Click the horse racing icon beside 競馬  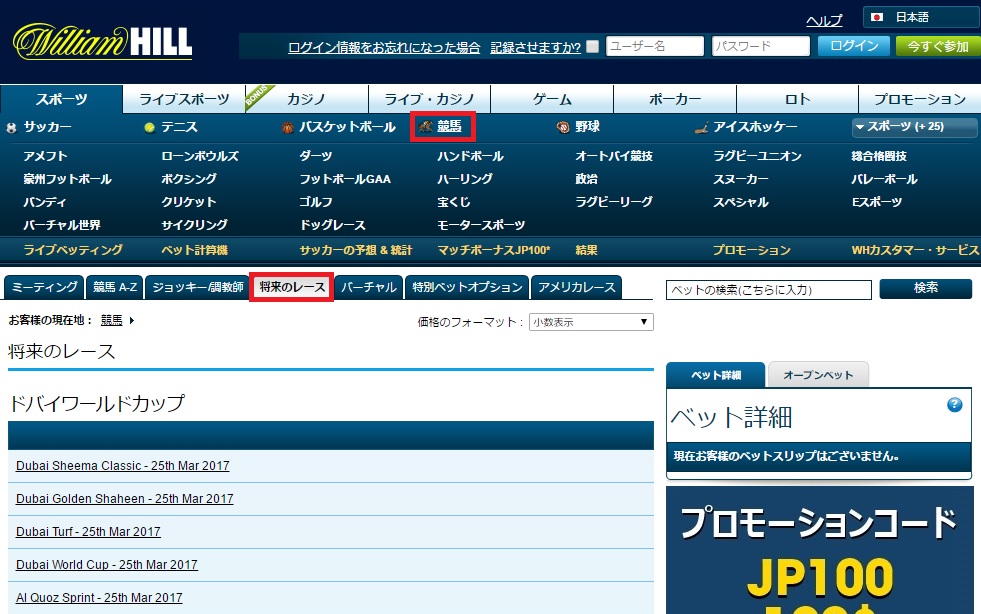[426, 126]
